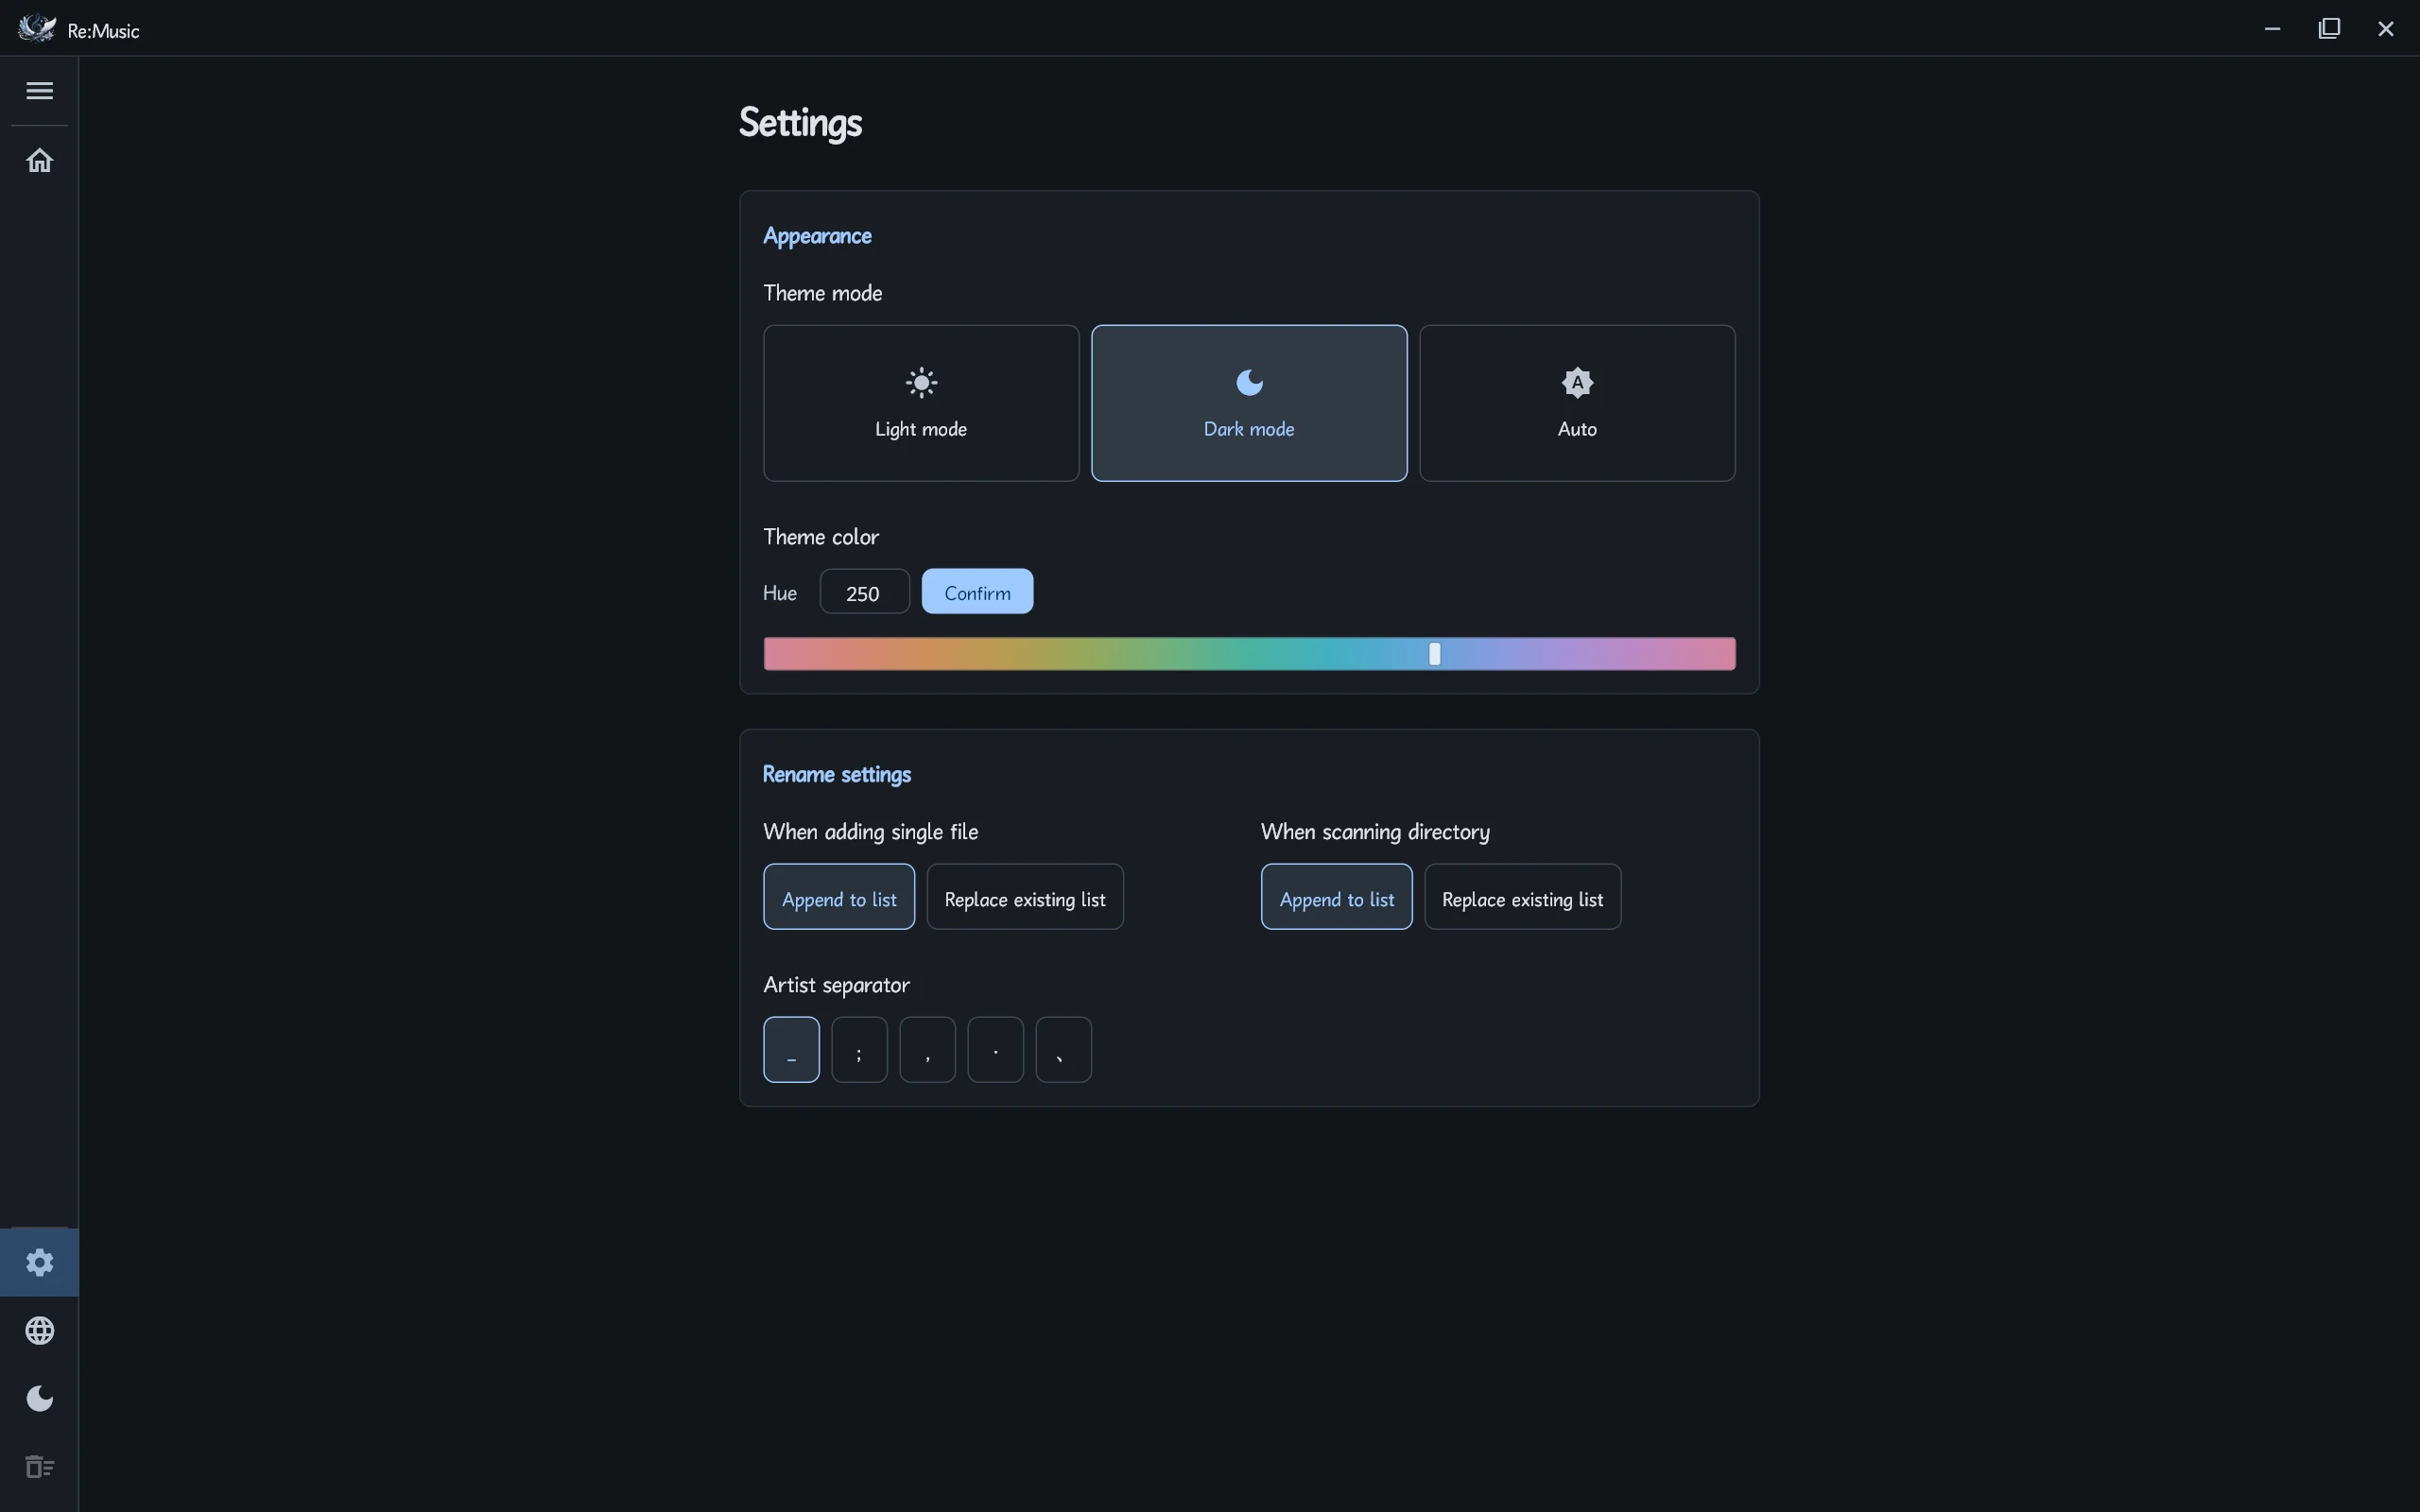Viewport: 2420px width, 1512px height.
Task: Select Dark mode theme
Action: pos(1249,403)
